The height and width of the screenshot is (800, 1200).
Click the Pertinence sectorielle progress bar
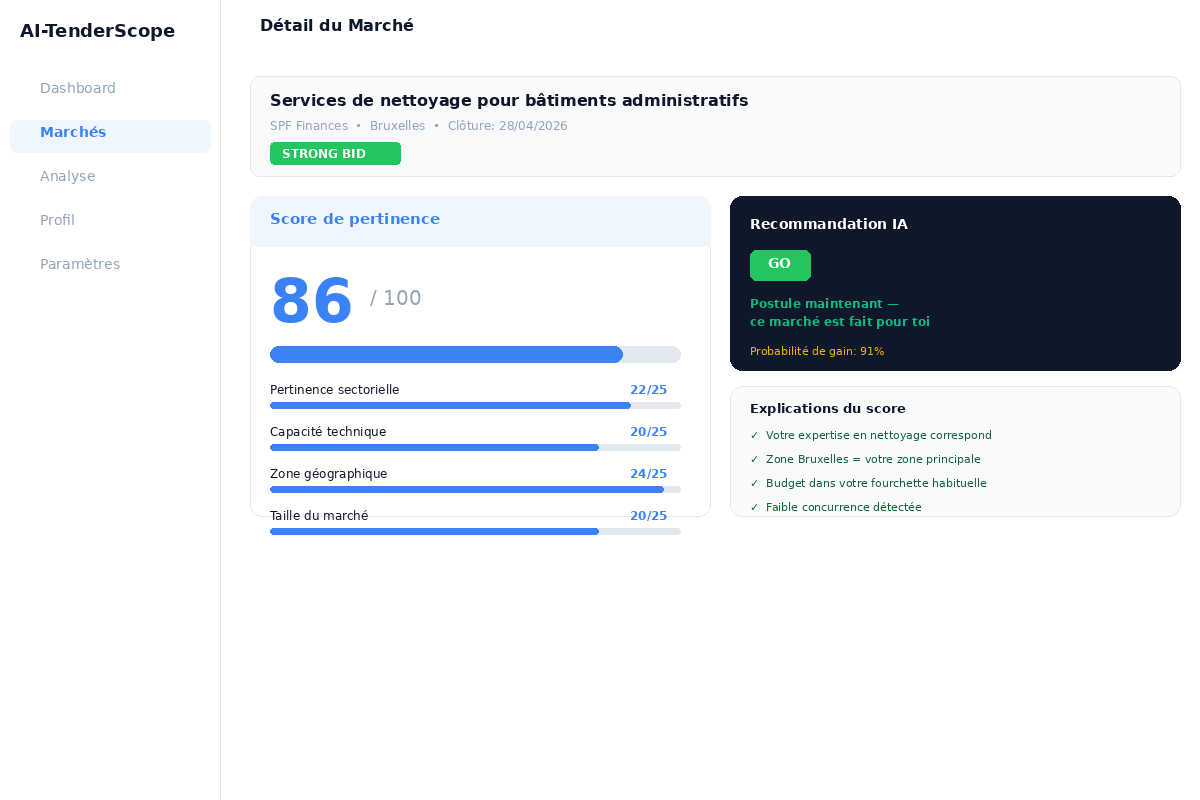[475, 405]
